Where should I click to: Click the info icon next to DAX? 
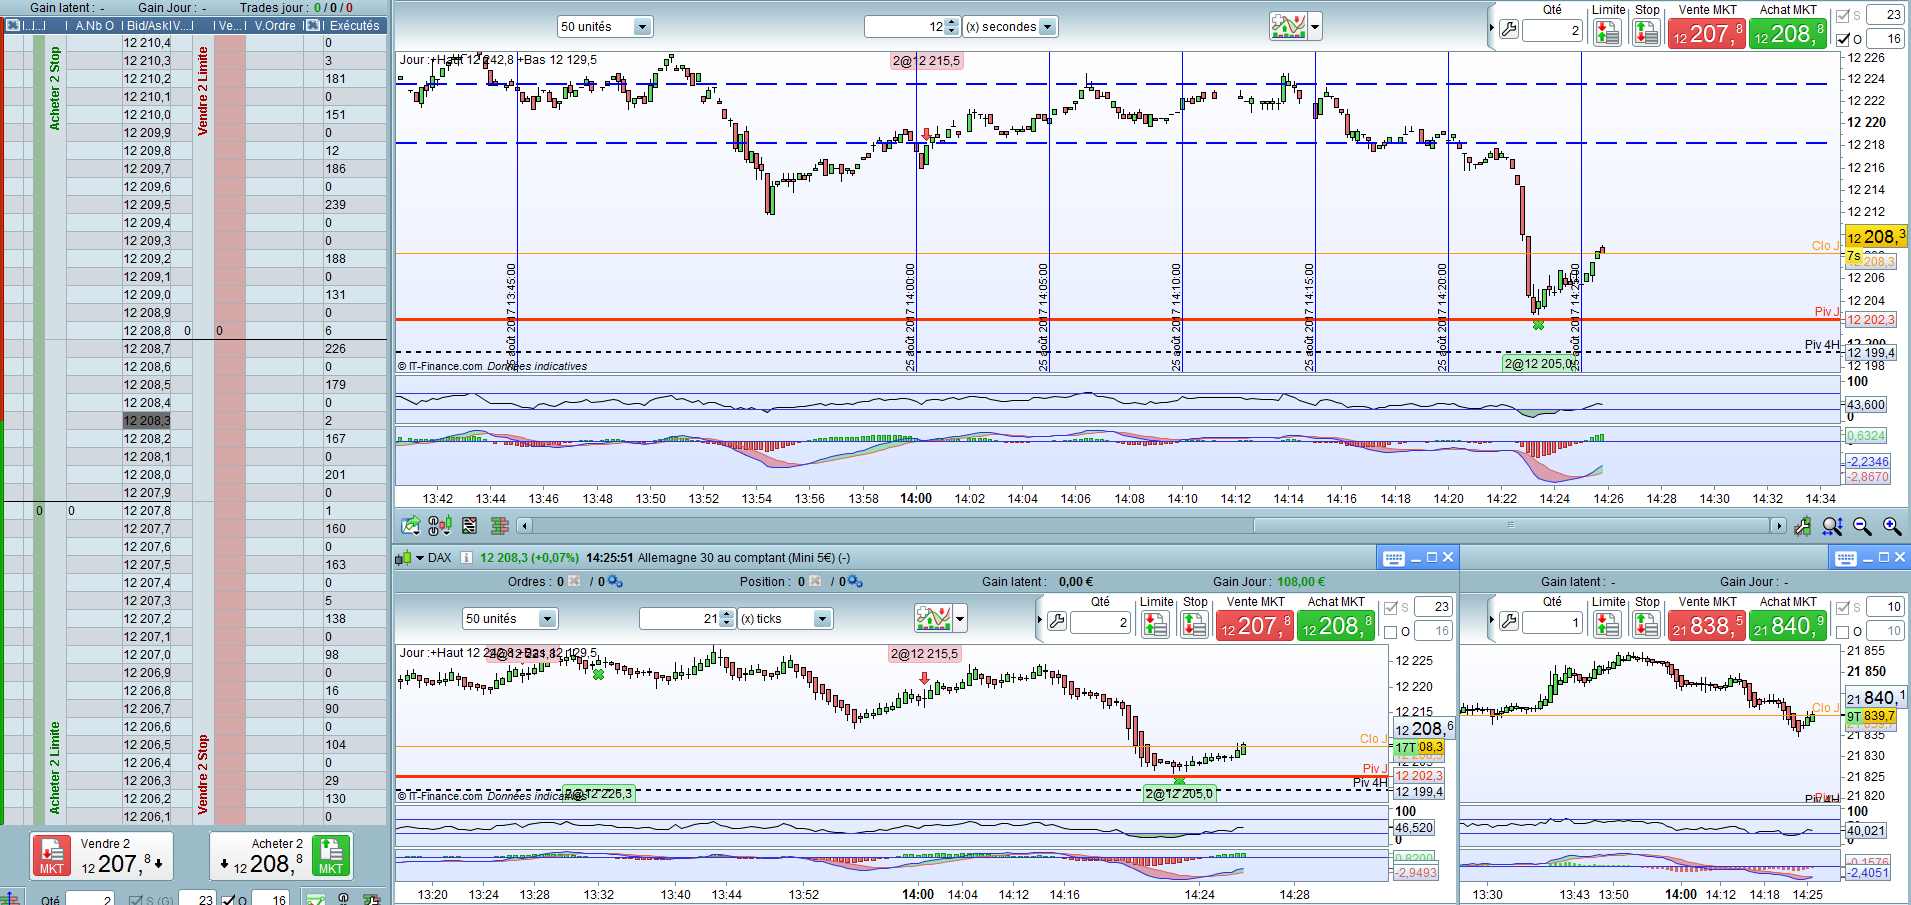pos(465,558)
